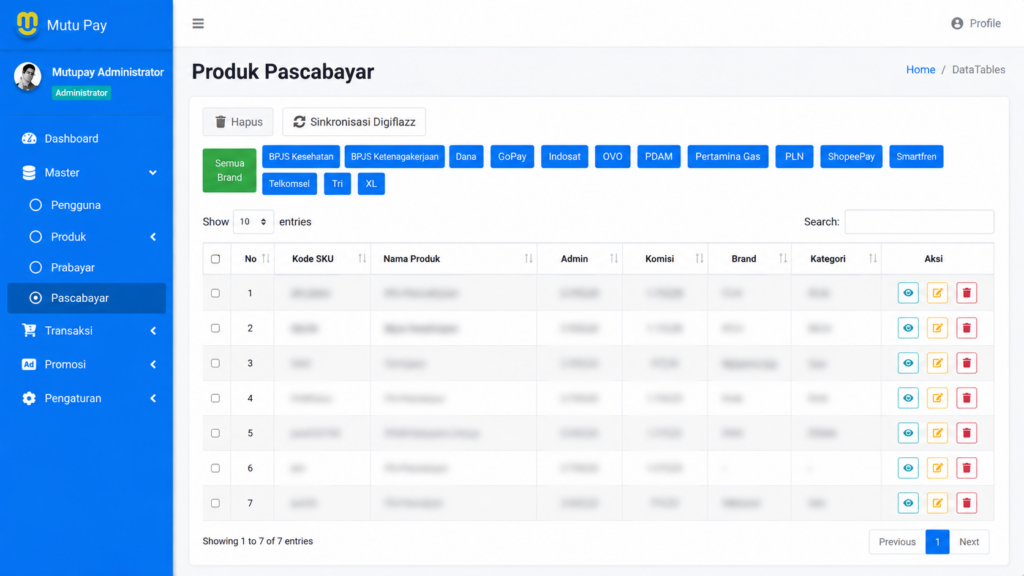Edit product in row 5
The height and width of the screenshot is (576, 1024).
937,433
